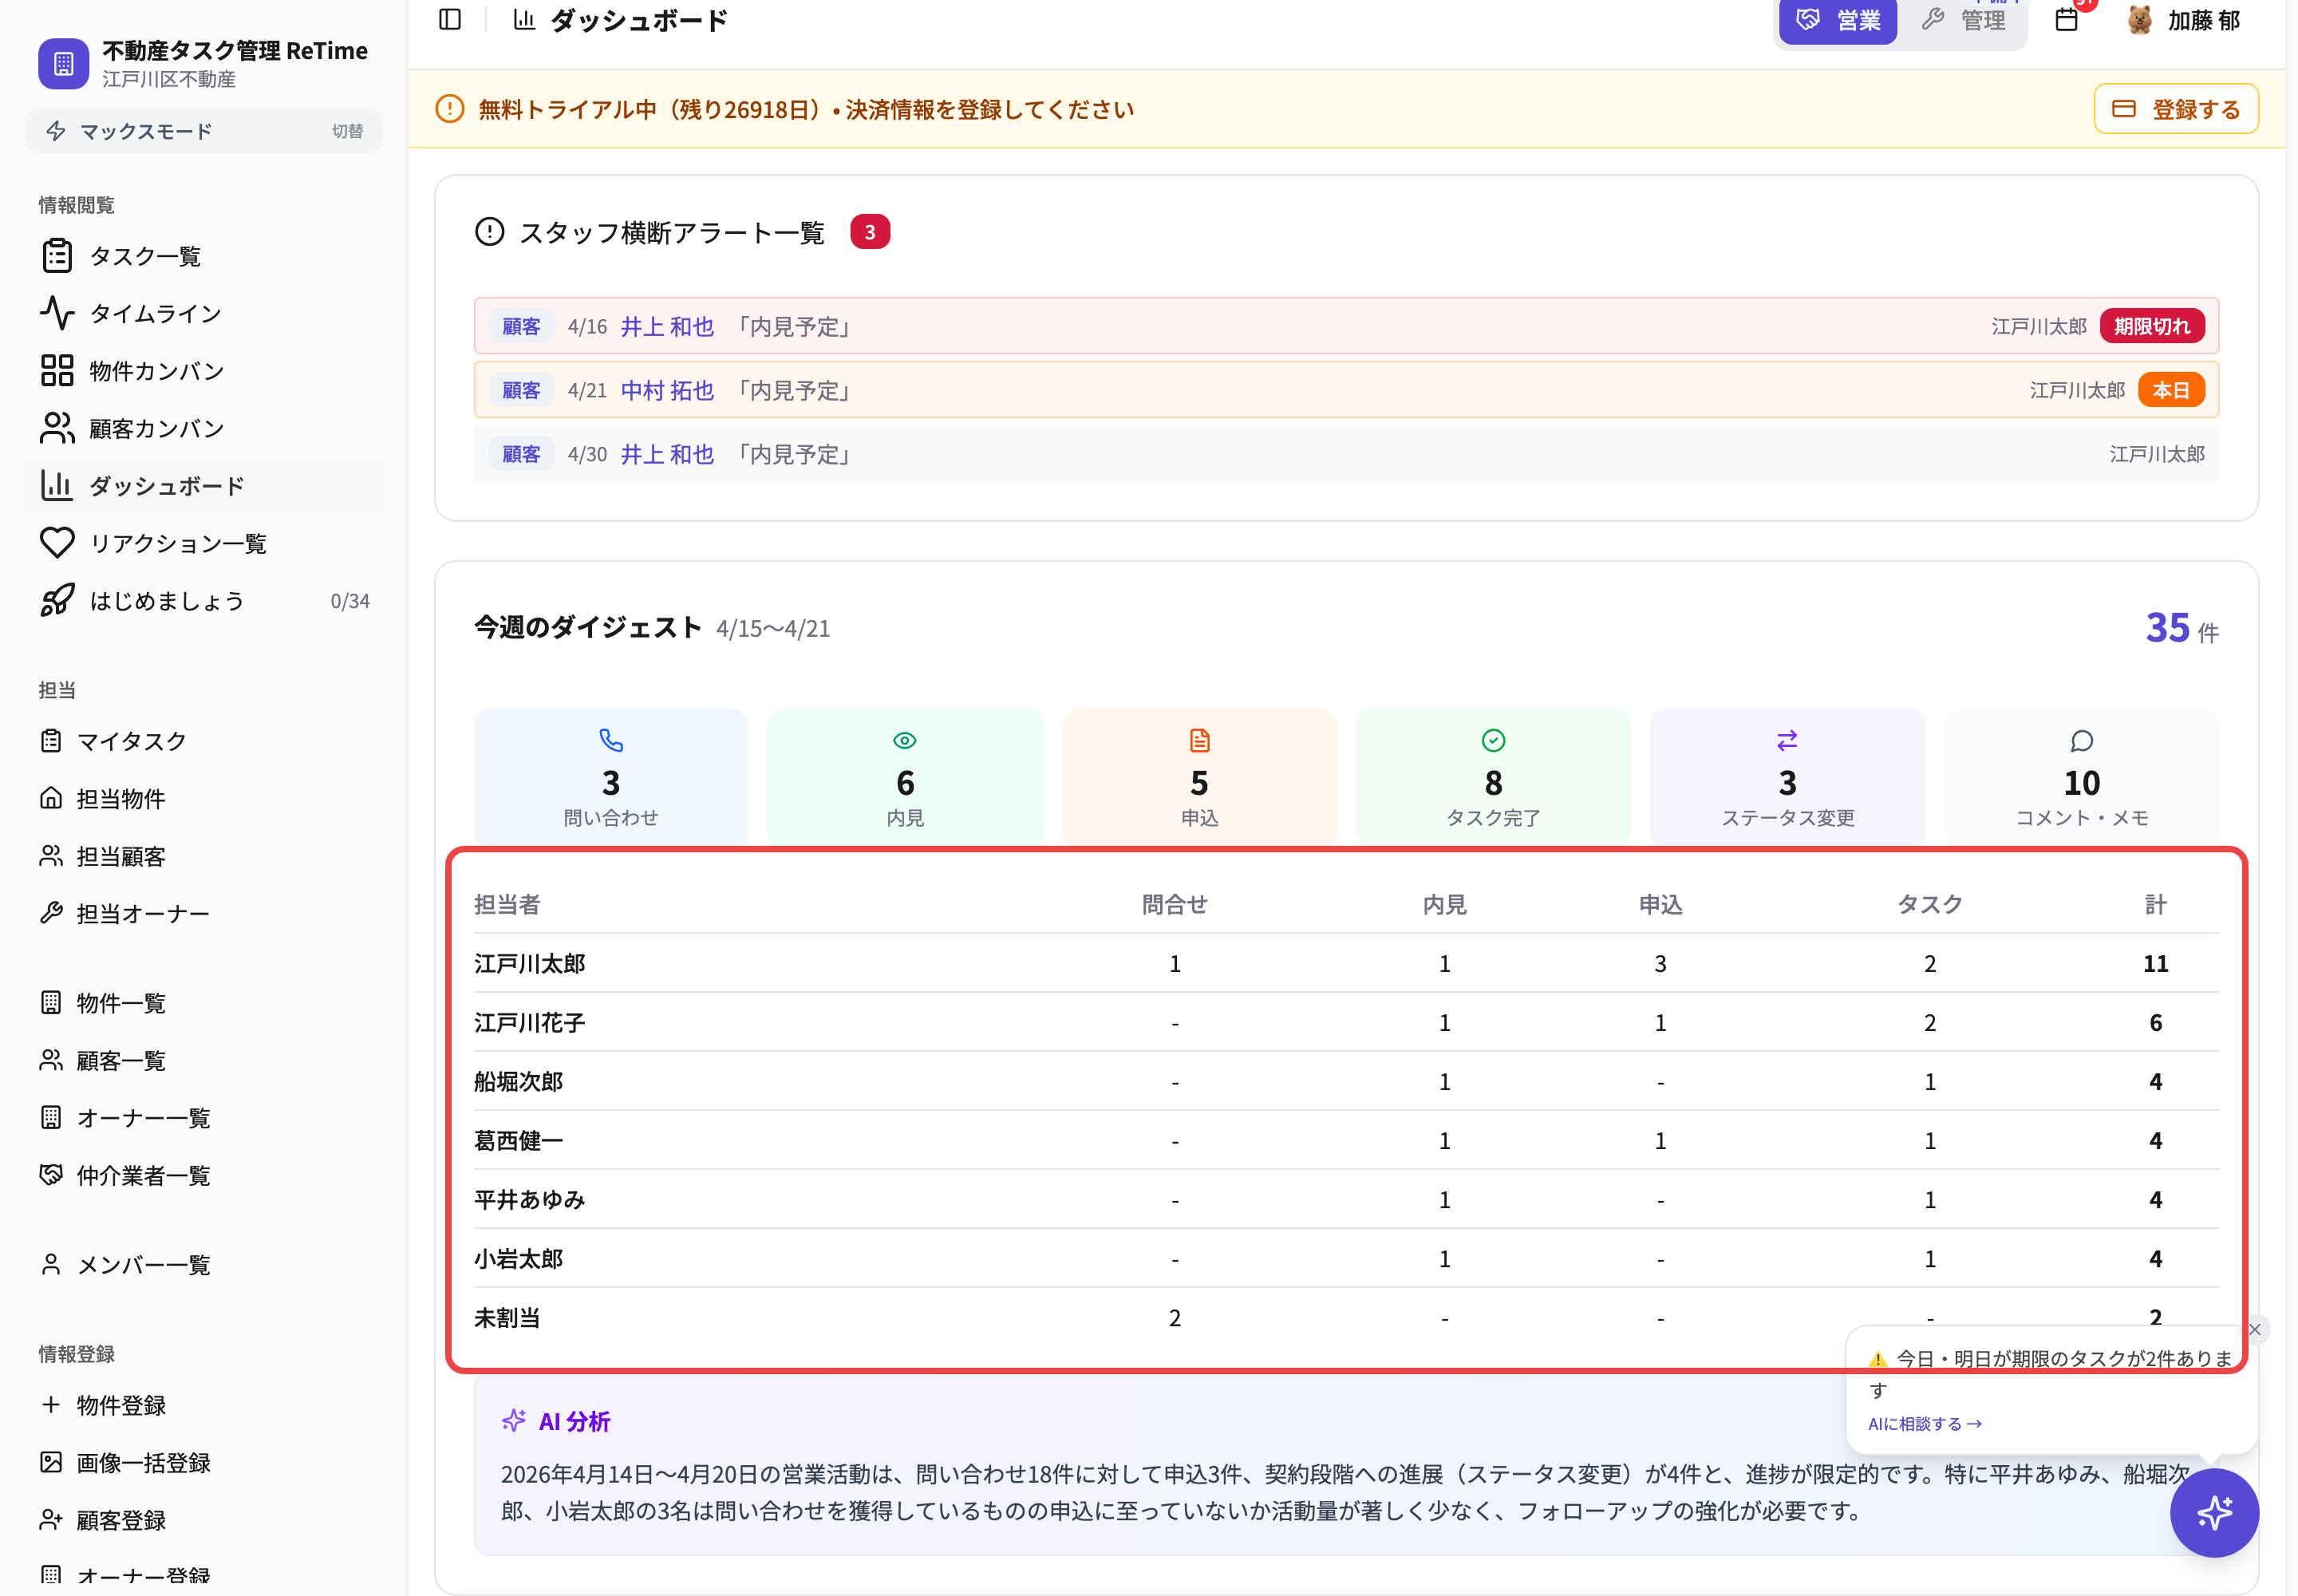Open 井上 和也 link dated 4/30

[667, 454]
